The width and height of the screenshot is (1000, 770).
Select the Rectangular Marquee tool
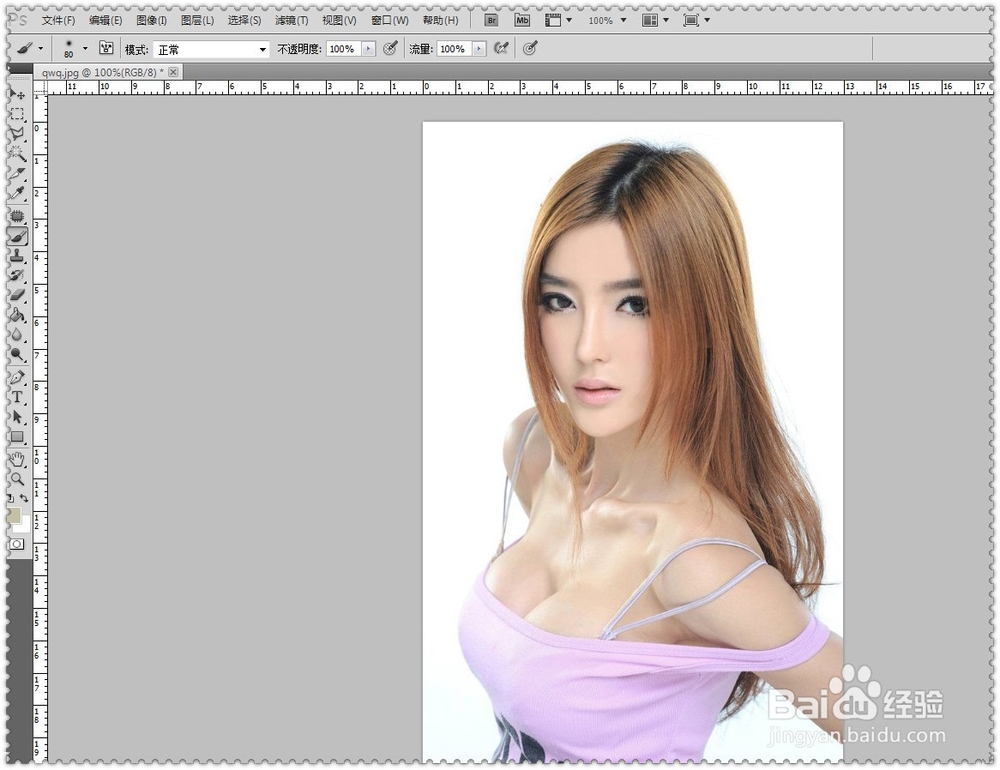coord(17,114)
